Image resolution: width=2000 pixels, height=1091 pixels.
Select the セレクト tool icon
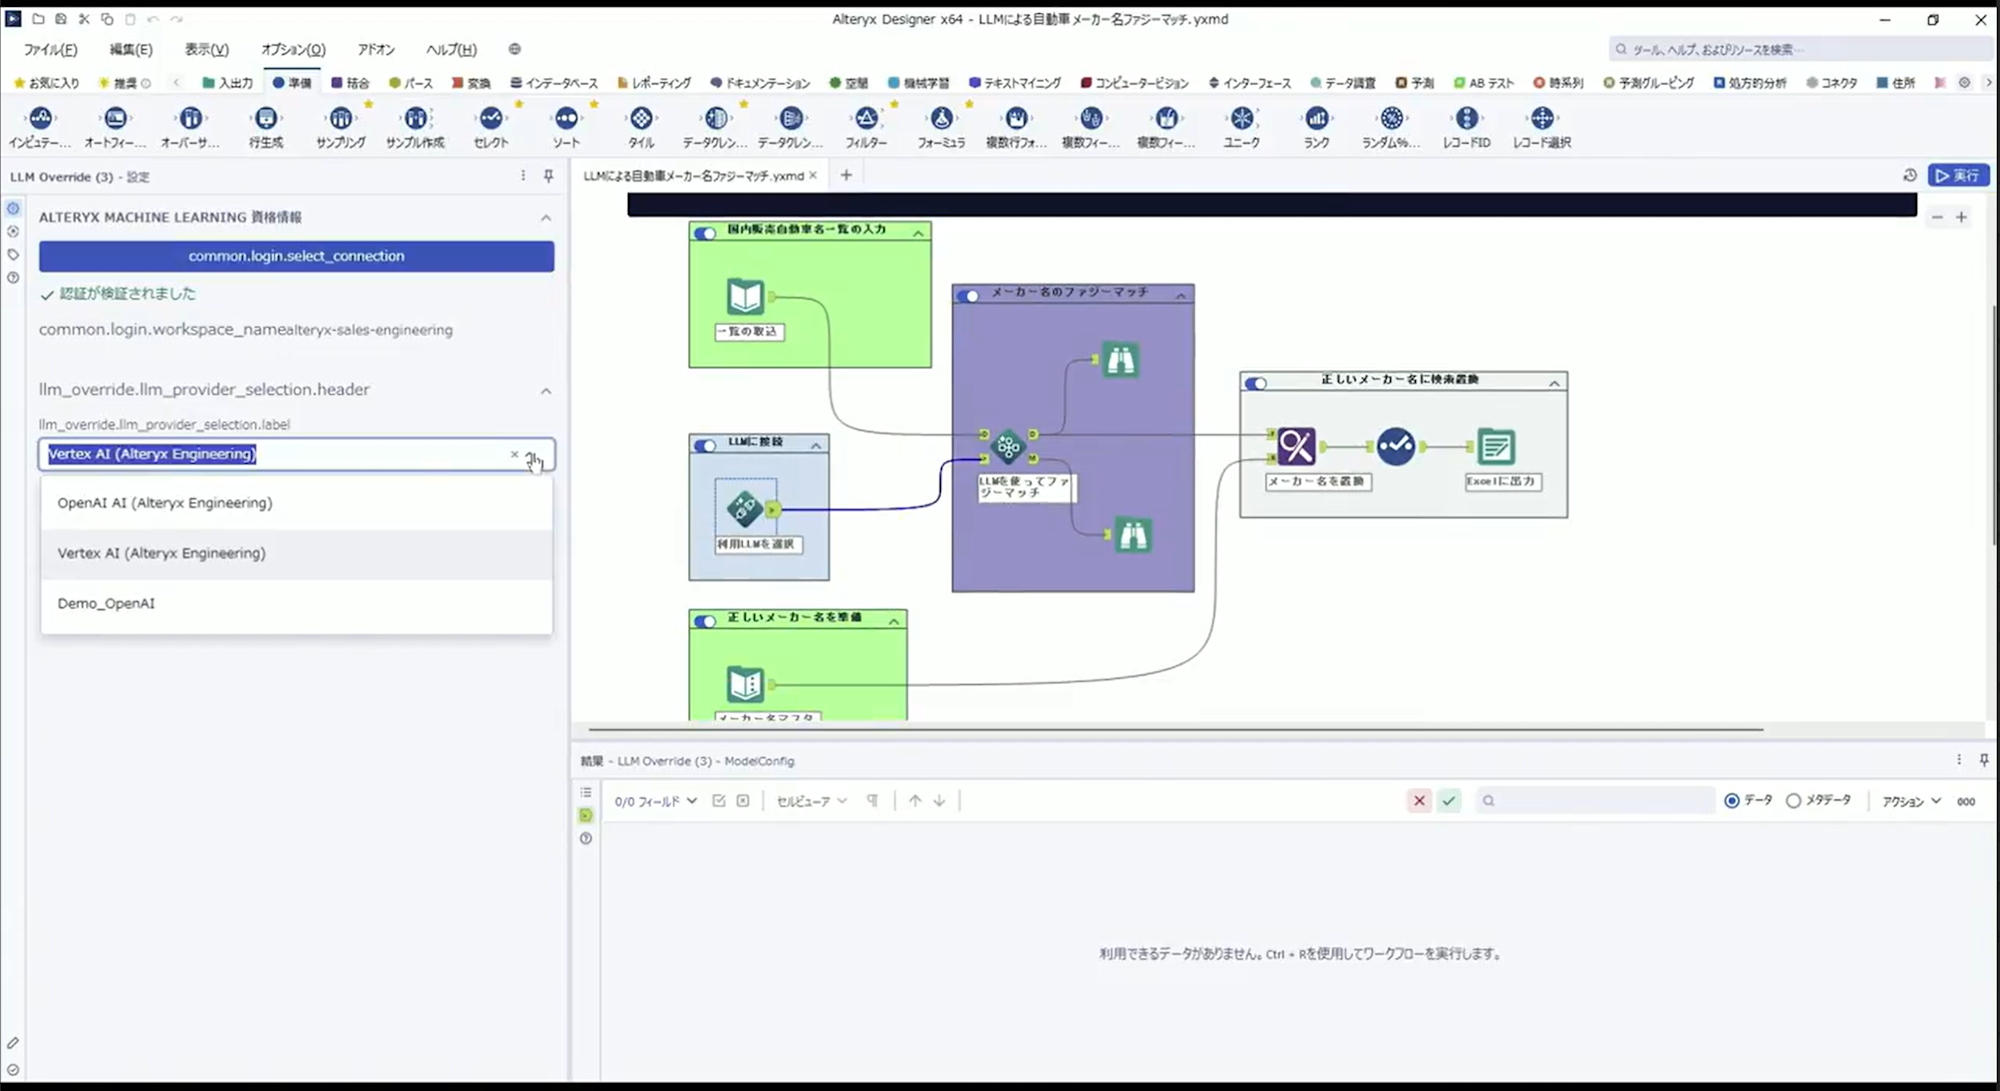(490, 118)
